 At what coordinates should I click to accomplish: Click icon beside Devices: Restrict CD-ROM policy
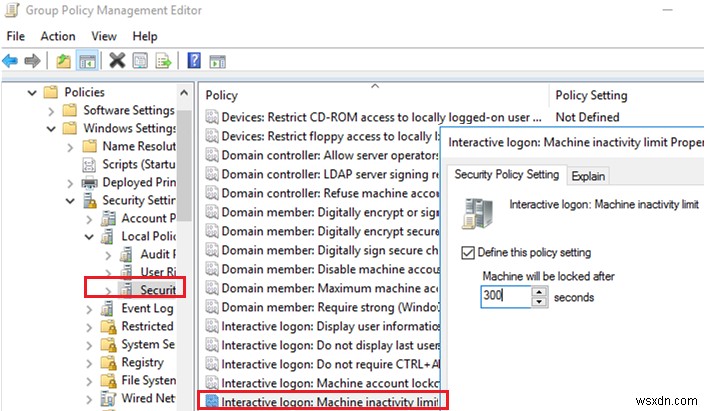click(212, 117)
